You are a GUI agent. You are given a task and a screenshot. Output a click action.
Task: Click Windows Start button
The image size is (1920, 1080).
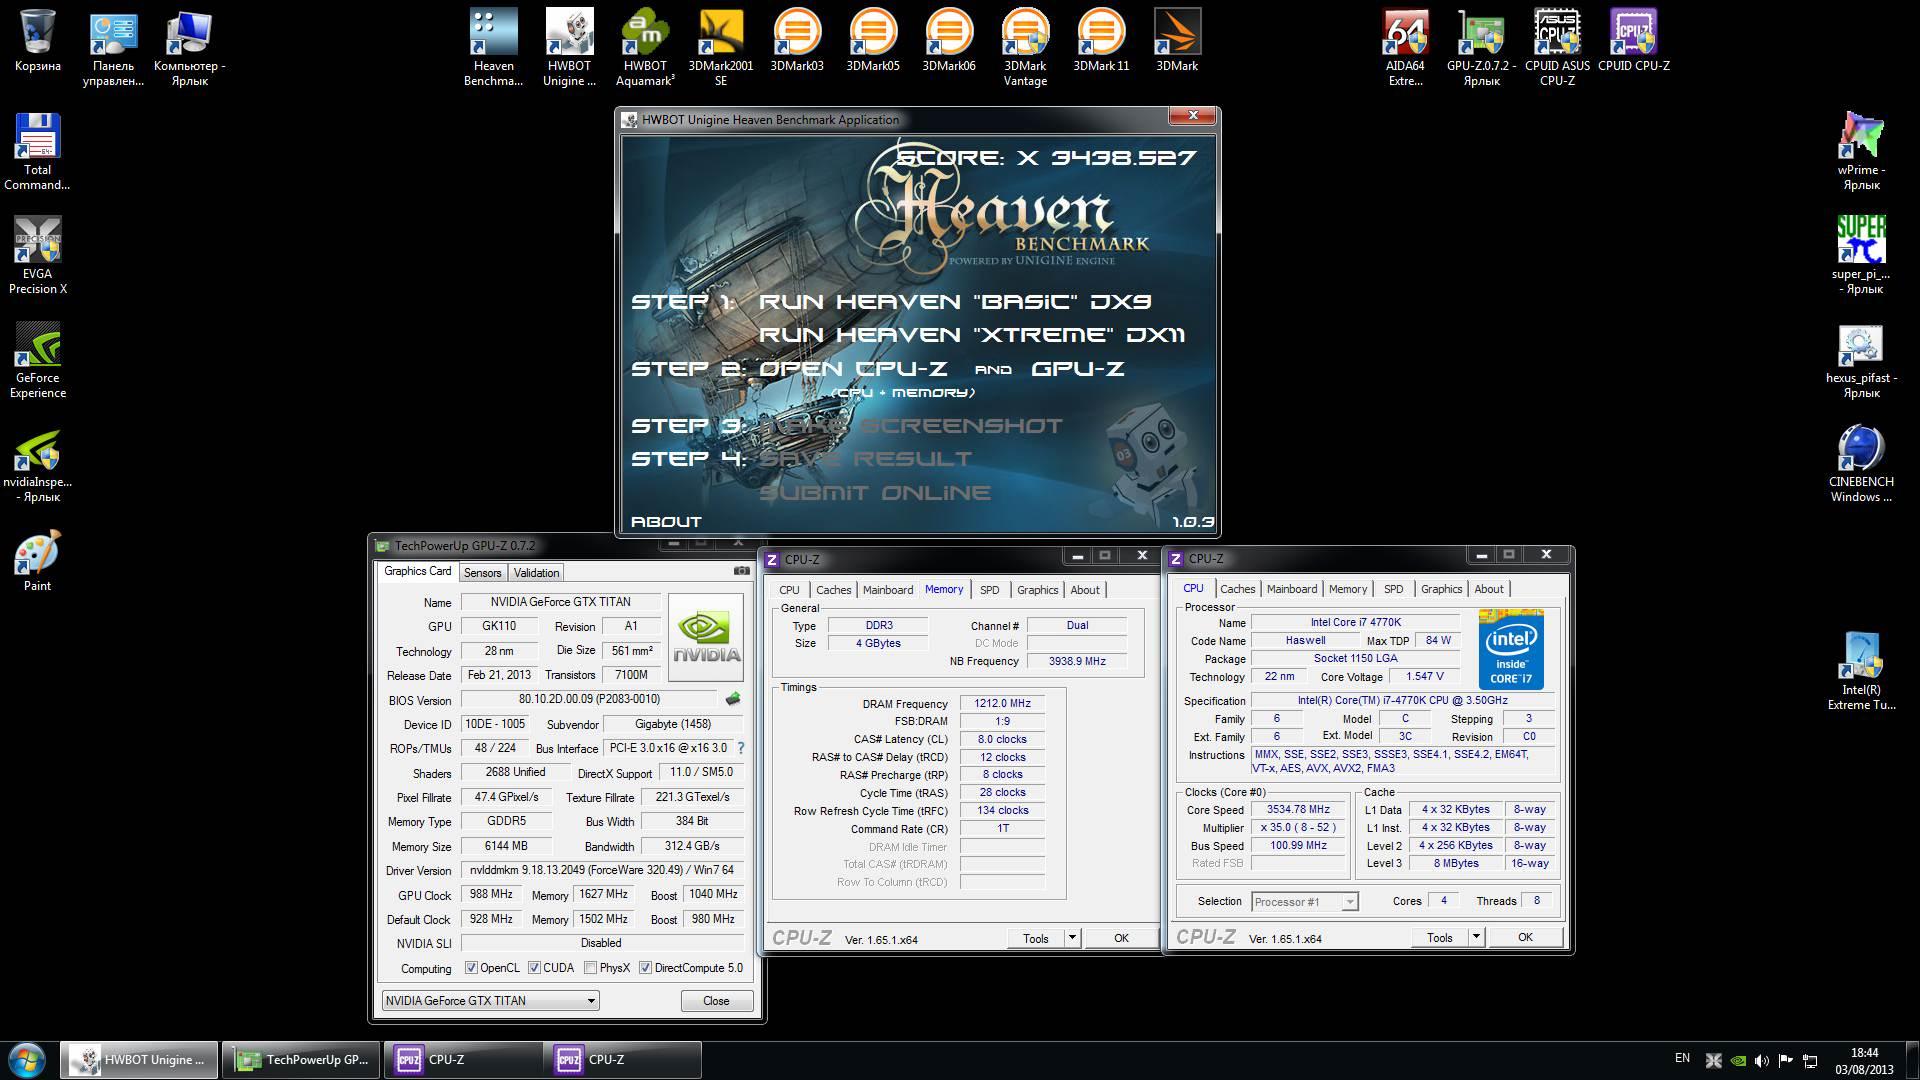(27, 1059)
